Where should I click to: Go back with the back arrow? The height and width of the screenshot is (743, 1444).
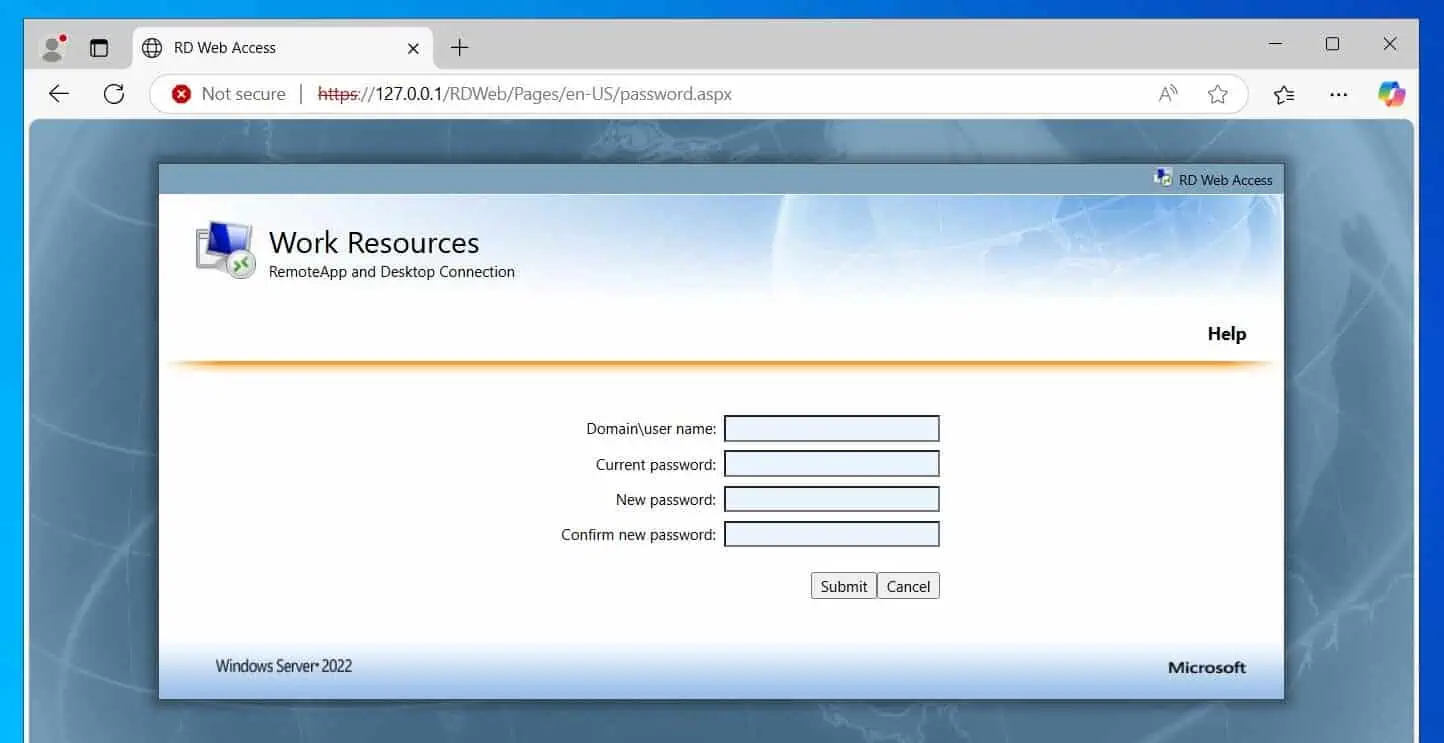point(59,93)
